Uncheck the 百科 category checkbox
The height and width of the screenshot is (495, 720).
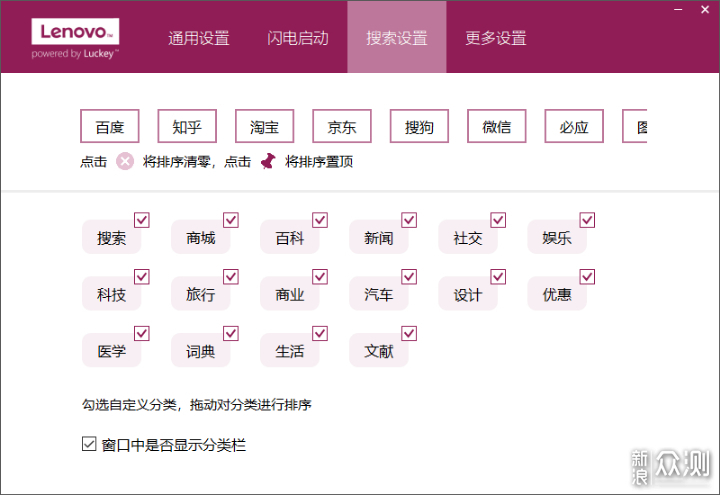coord(320,220)
